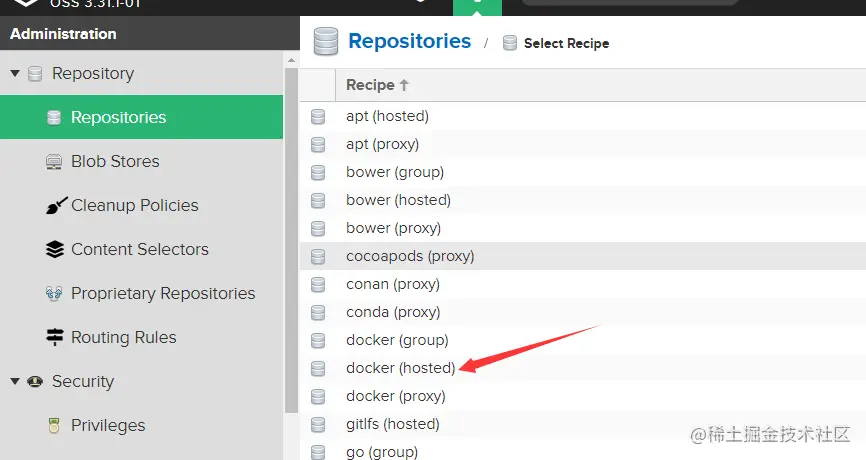
Task: Click the icon beside cocoapods (proxy)
Action: pyautogui.click(x=318, y=257)
